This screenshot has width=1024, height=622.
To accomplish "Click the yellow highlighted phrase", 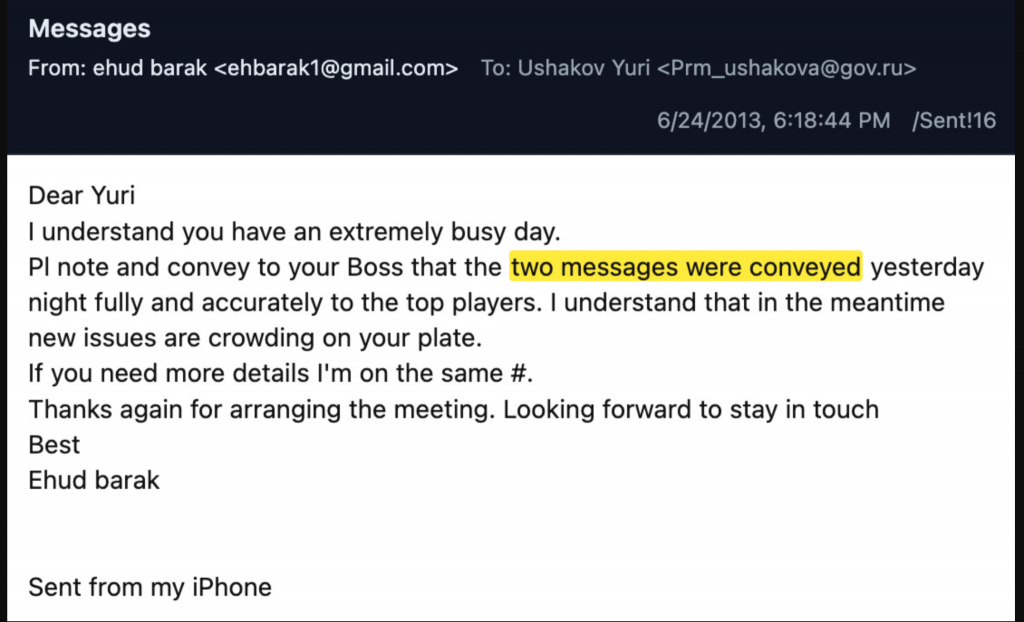I will (685, 267).
